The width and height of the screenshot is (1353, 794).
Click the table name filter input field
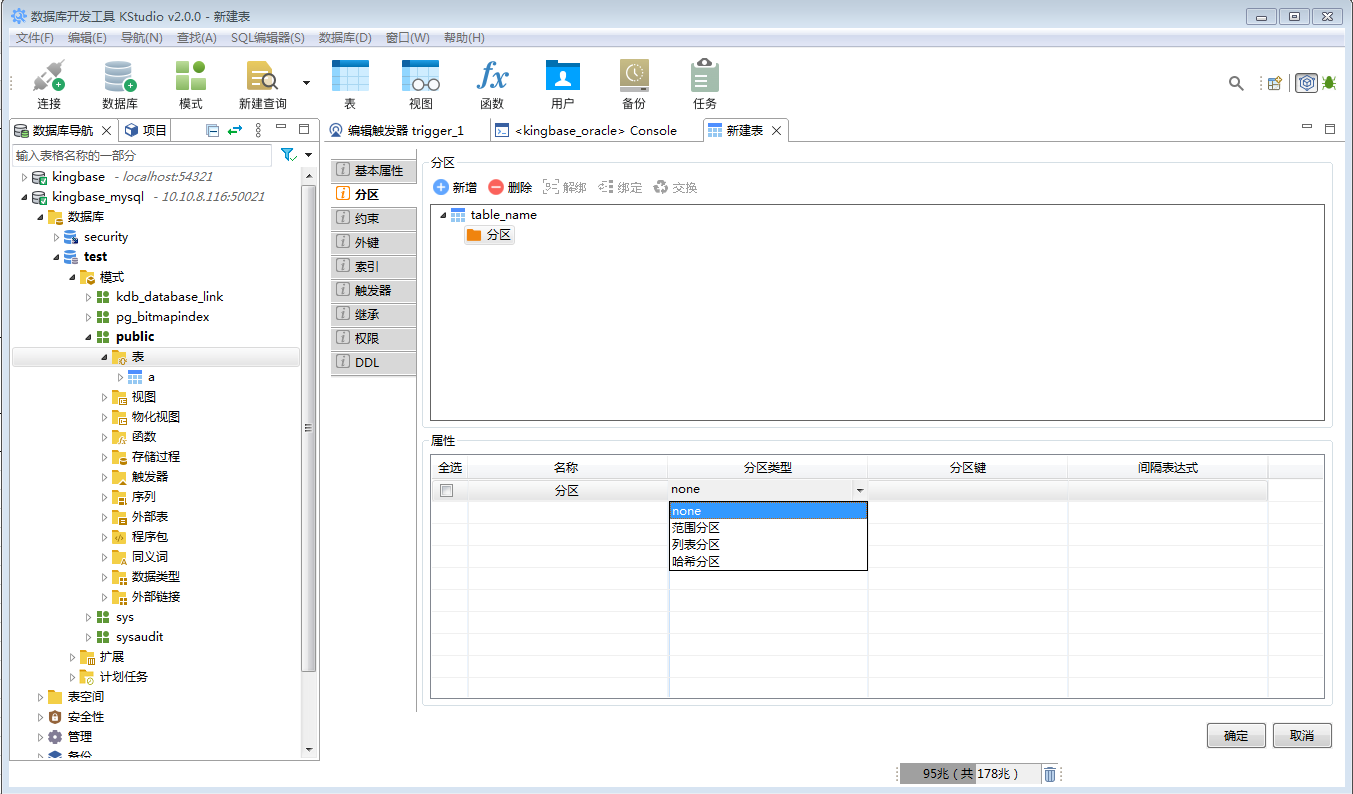pos(140,155)
